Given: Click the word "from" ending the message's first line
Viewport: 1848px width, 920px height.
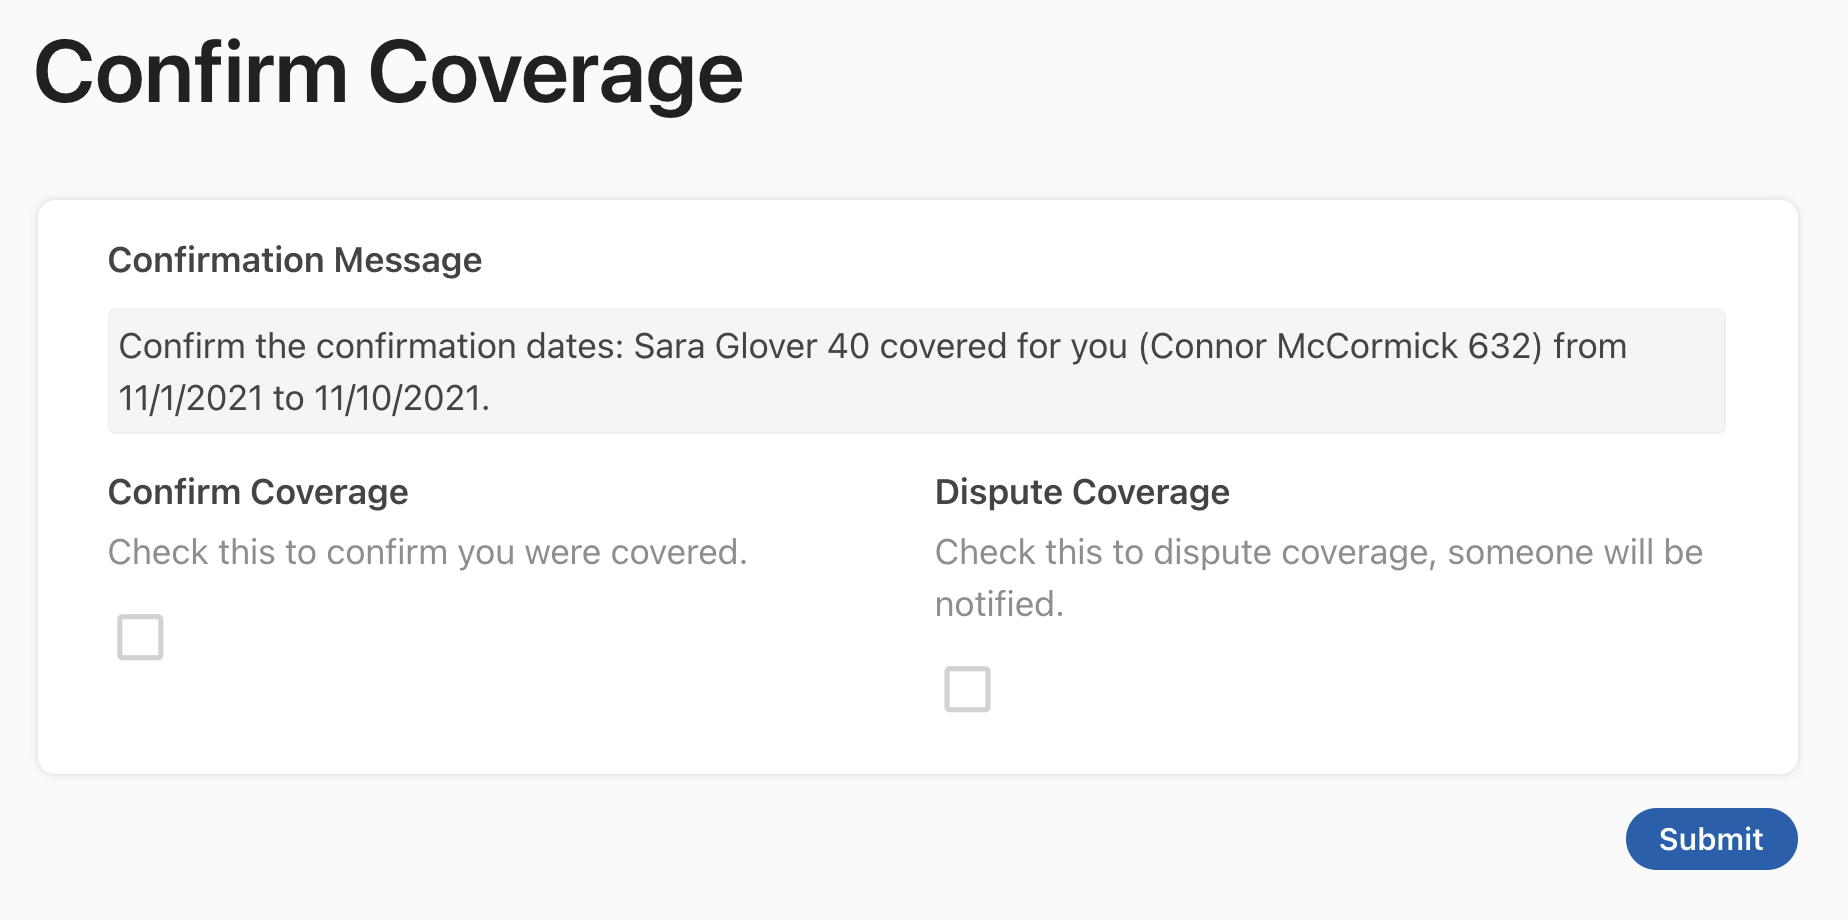Looking at the screenshot, I should (1589, 346).
